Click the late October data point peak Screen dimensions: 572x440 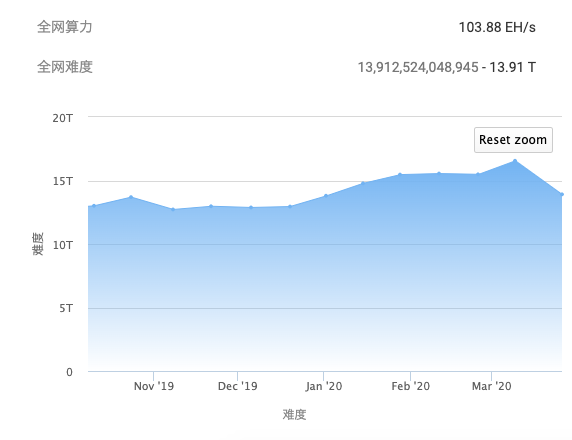131,197
